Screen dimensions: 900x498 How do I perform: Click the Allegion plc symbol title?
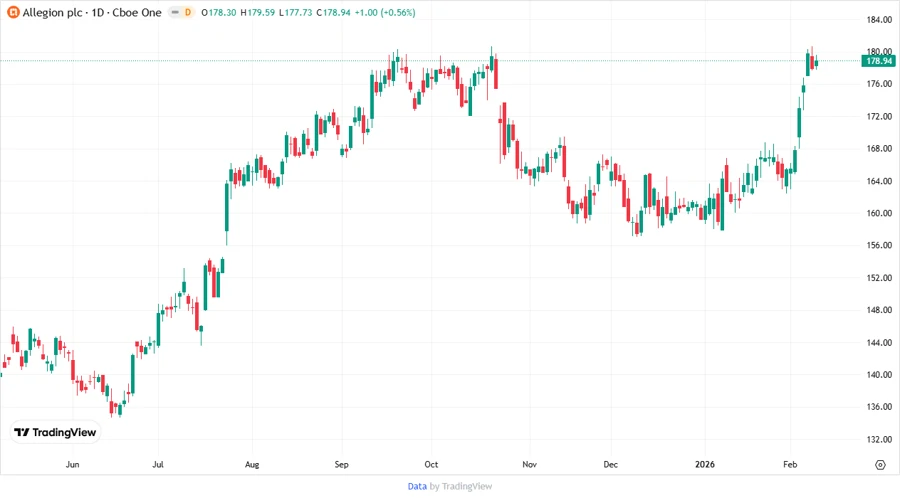[x=92, y=12]
